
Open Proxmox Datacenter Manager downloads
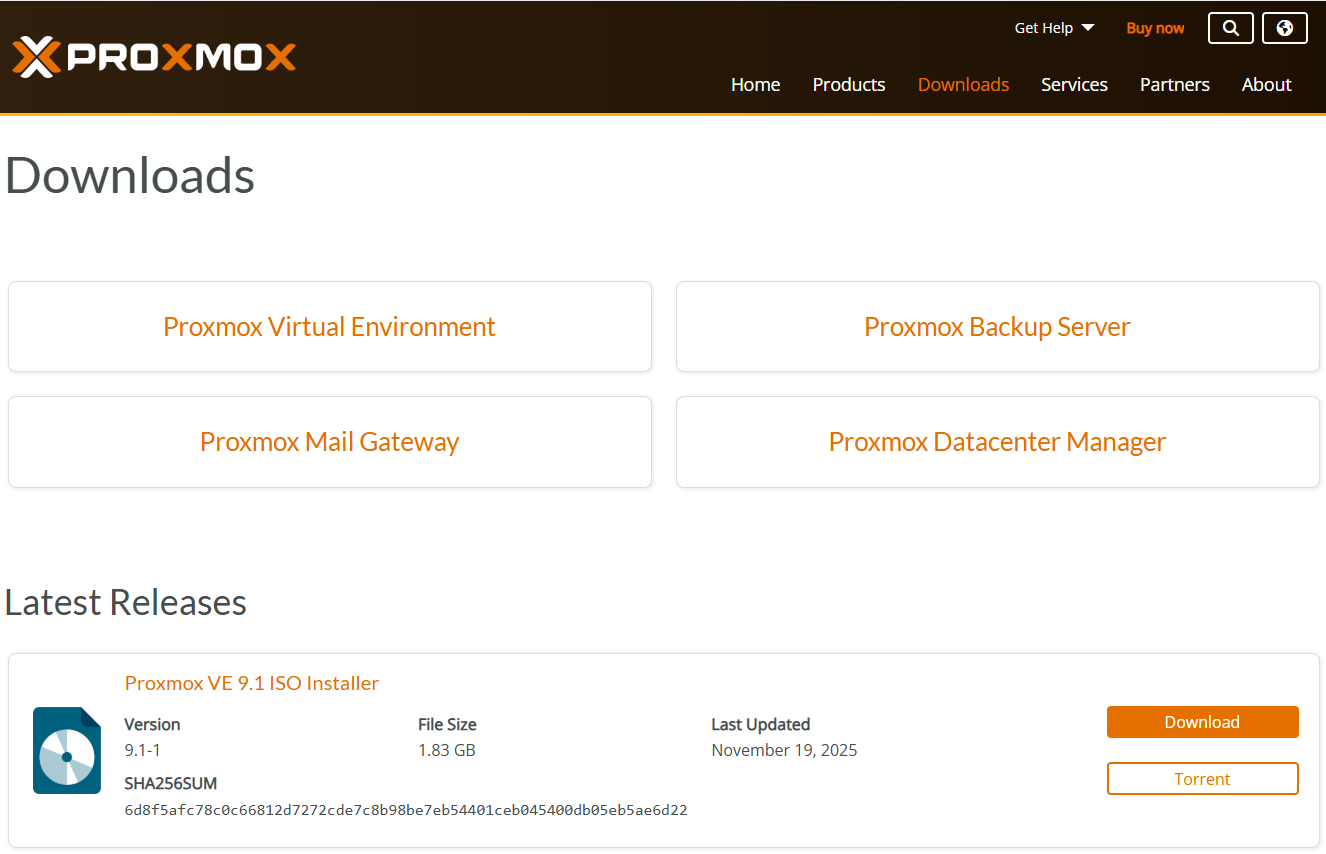pos(997,441)
